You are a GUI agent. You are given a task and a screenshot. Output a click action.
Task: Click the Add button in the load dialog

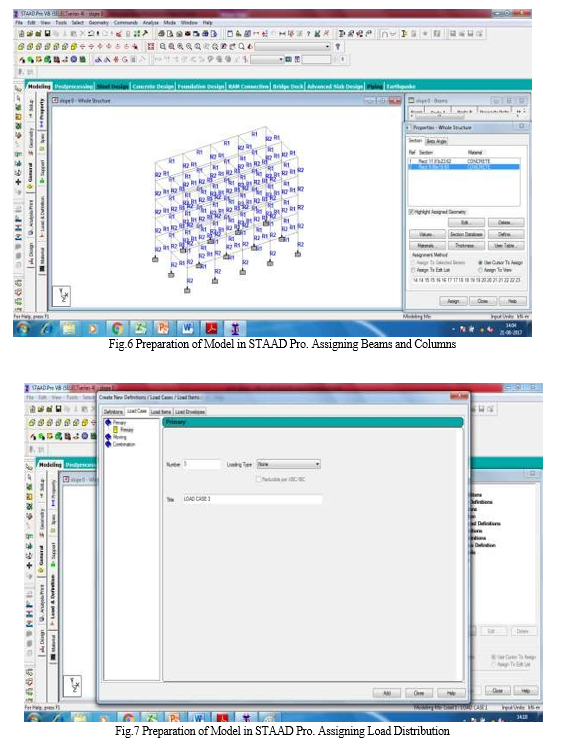tap(387, 693)
